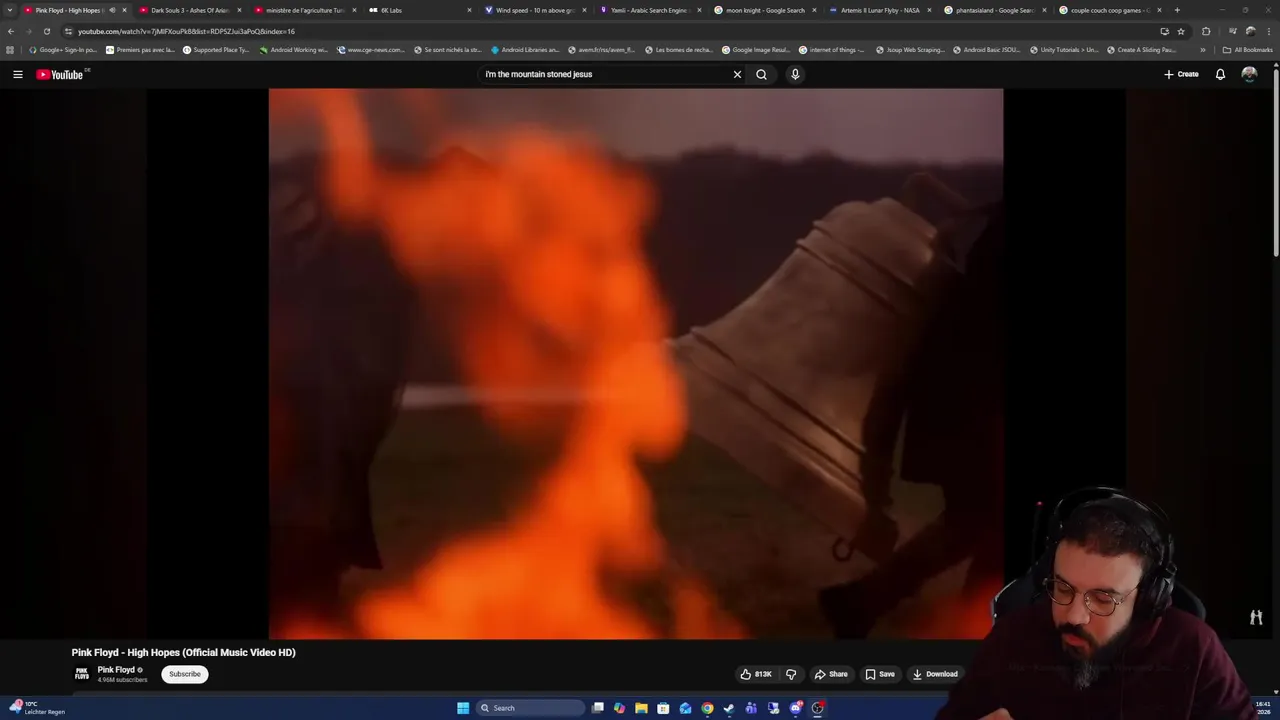The width and height of the screenshot is (1280, 720).
Task: Open Task View on the taskbar
Action: pyautogui.click(x=597, y=708)
